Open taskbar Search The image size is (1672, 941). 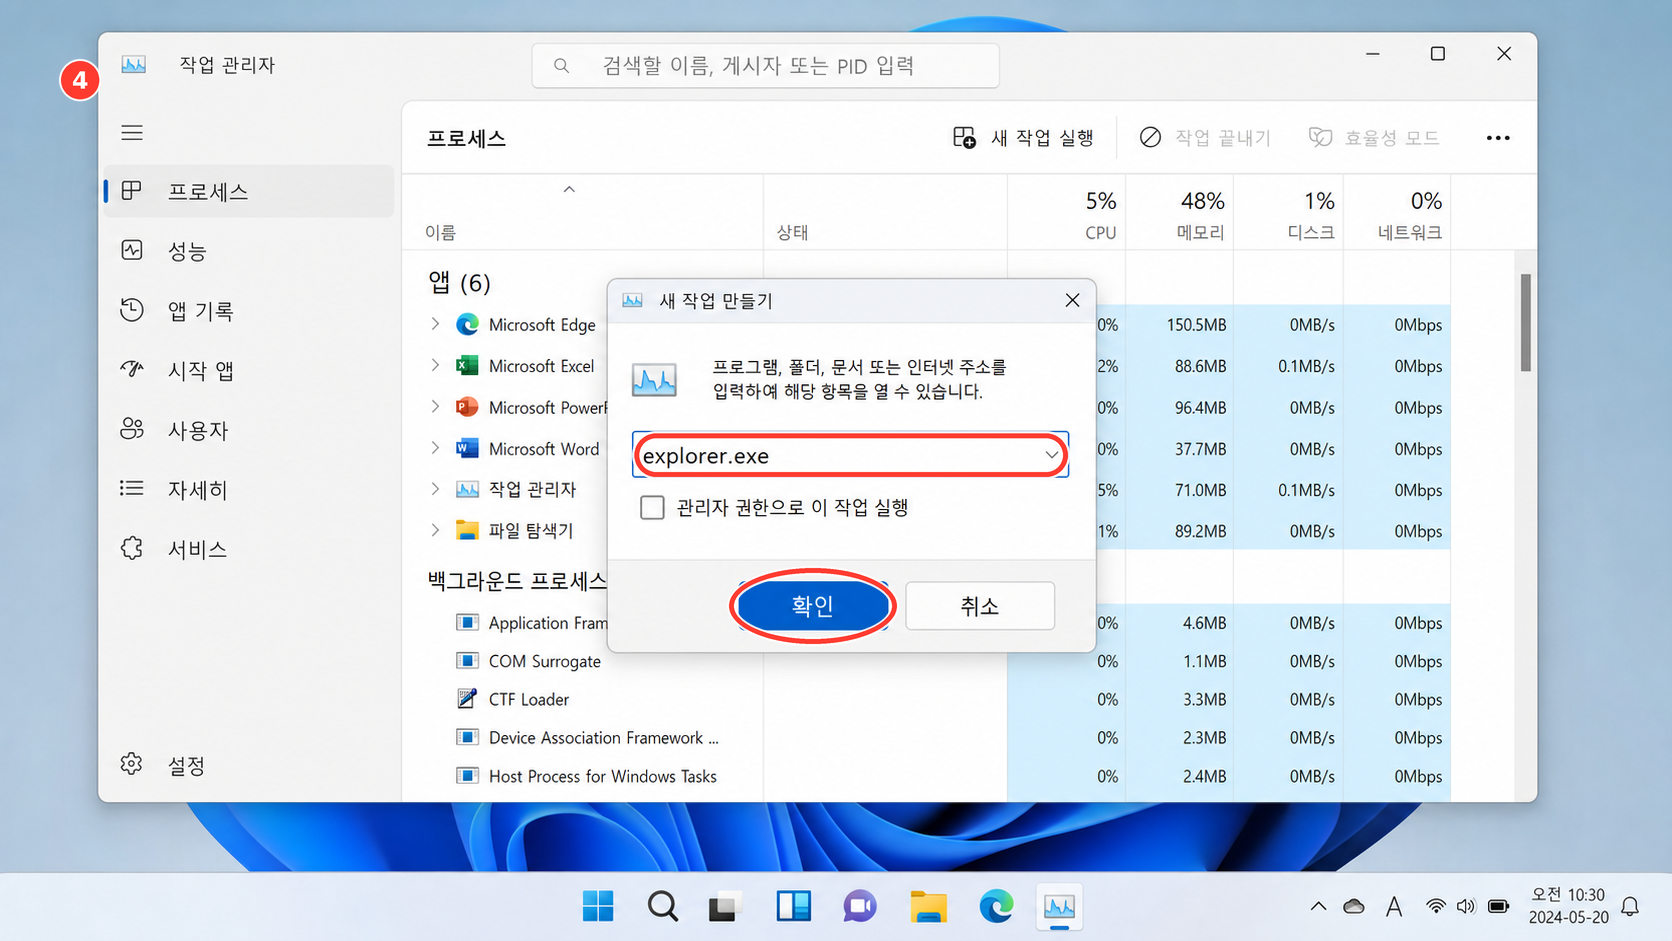click(662, 907)
